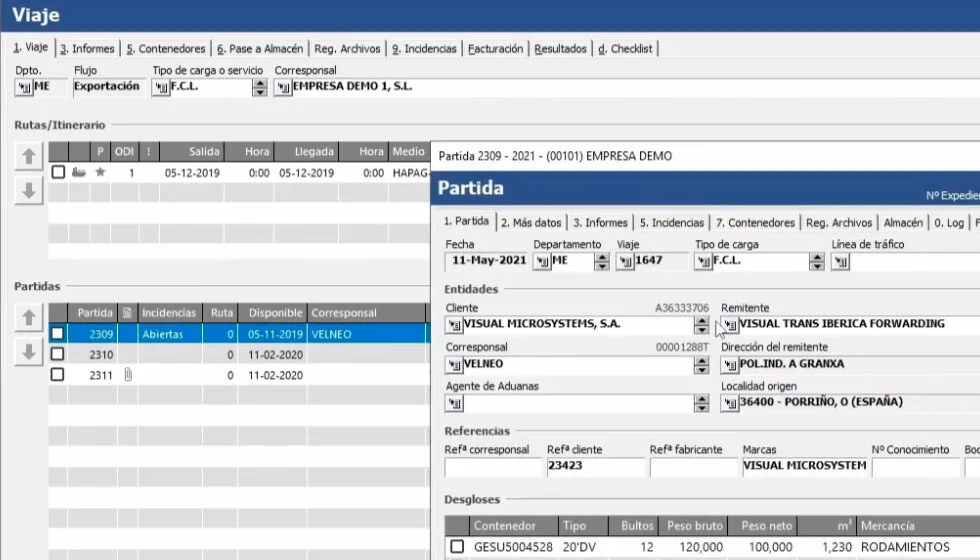Viewport: 980px width, 560px height.
Task: Click lookup icon beside Corresponsal VELNEO
Action: (x=454, y=364)
